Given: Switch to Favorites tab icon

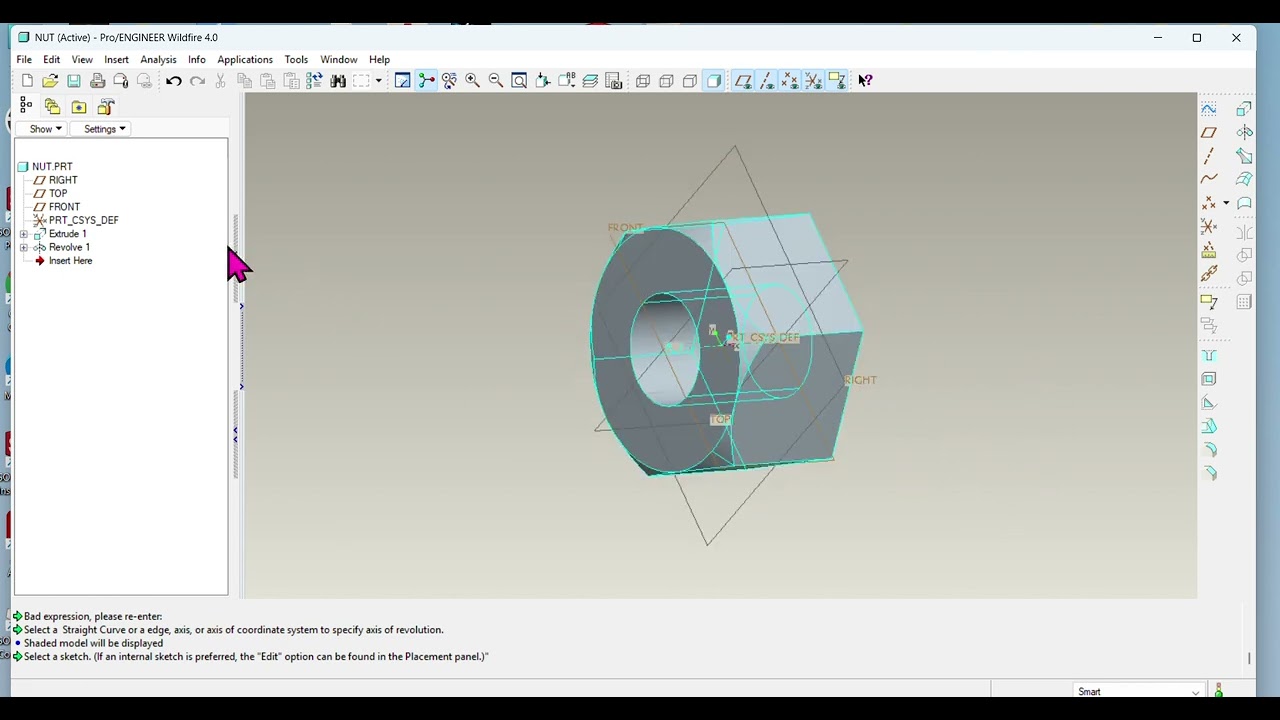Looking at the screenshot, I should point(79,106).
